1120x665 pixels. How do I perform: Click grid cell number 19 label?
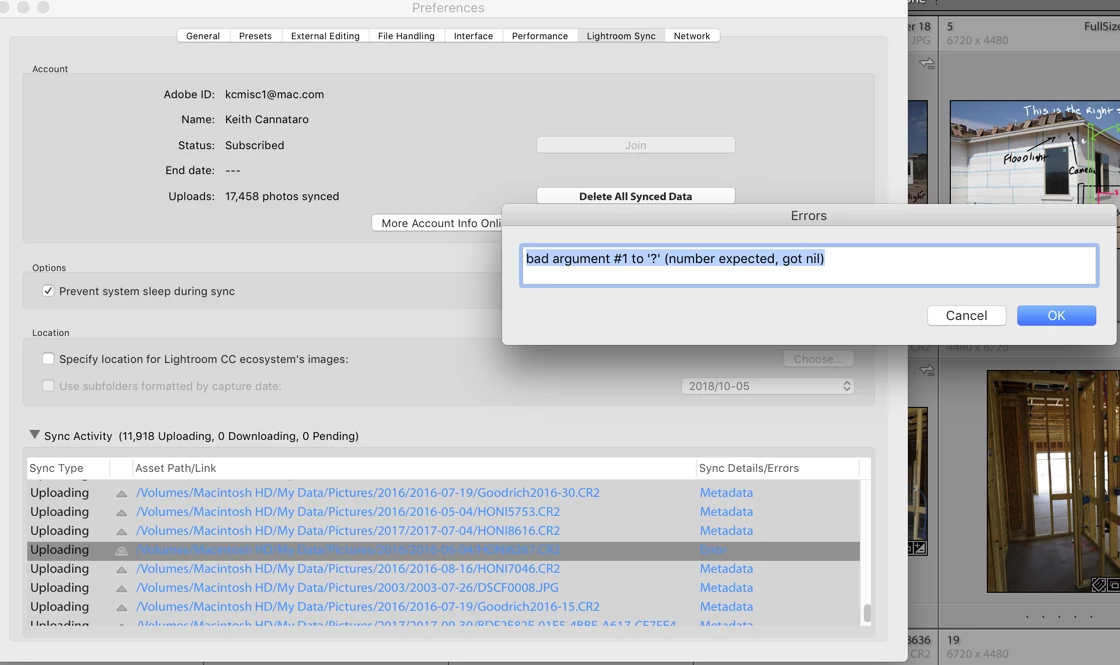(953, 640)
